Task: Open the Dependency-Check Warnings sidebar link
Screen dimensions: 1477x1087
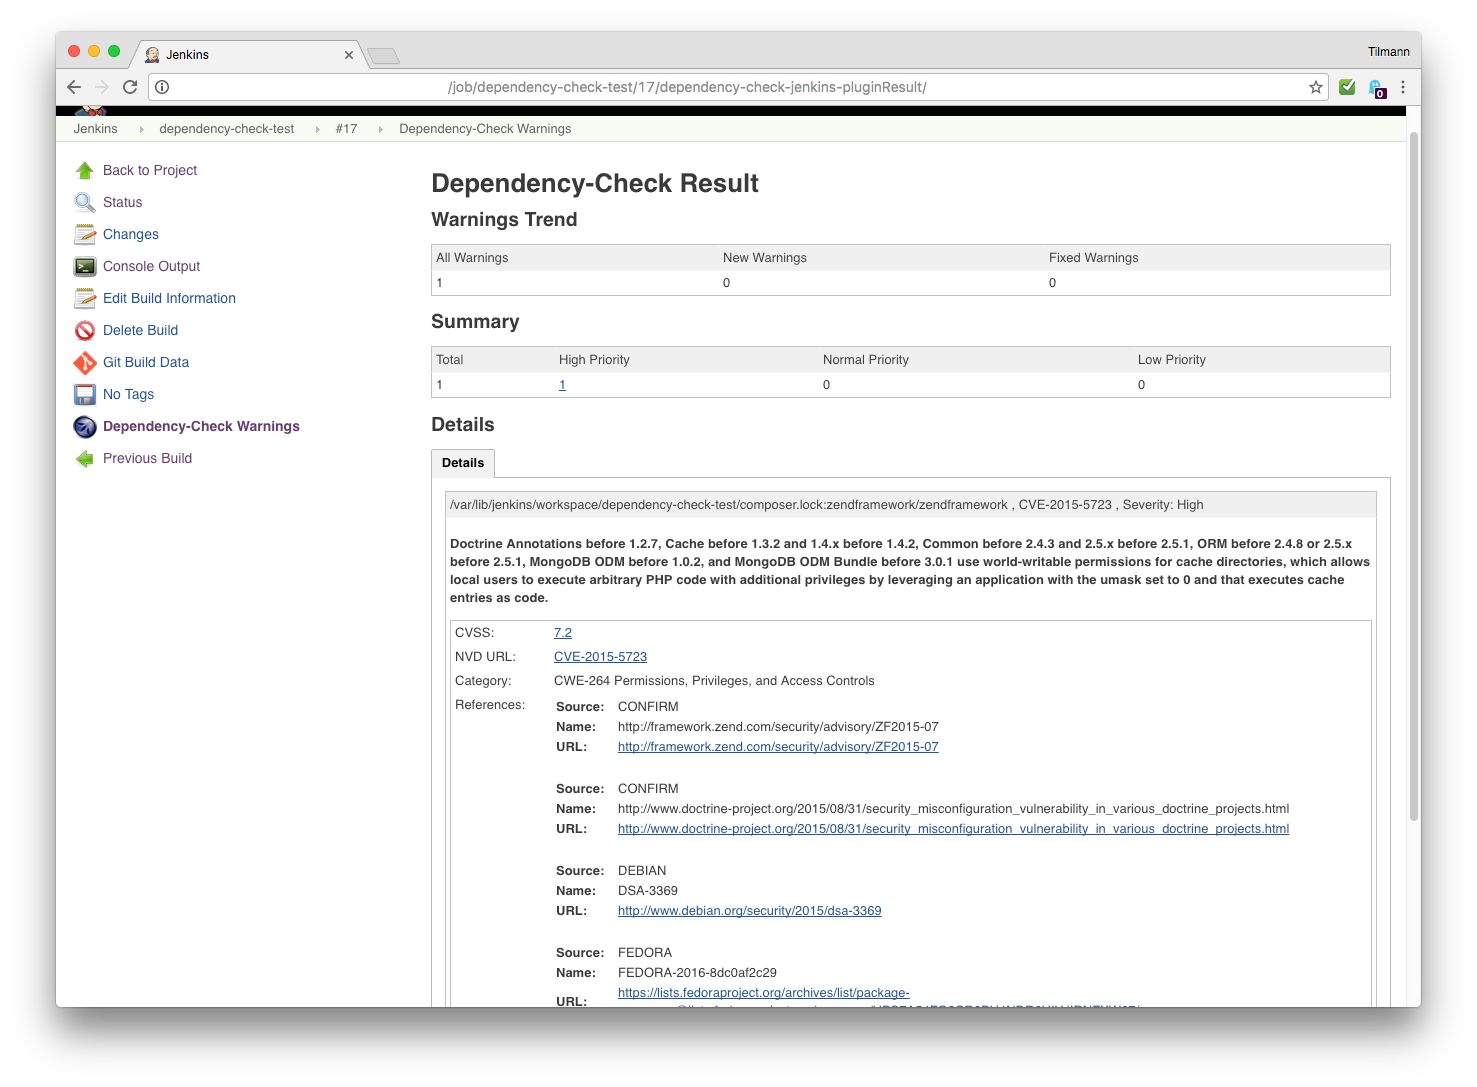Action: coord(201,426)
